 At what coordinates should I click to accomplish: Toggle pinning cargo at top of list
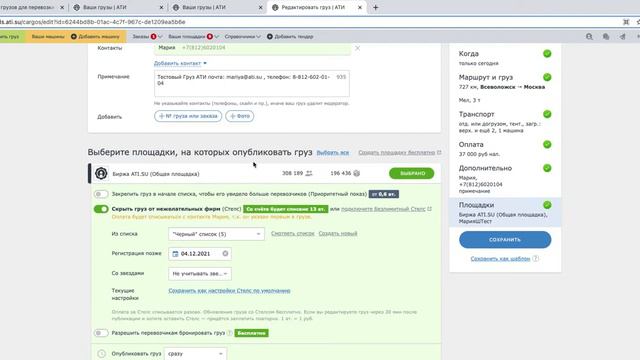pyautogui.click(x=101, y=194)
